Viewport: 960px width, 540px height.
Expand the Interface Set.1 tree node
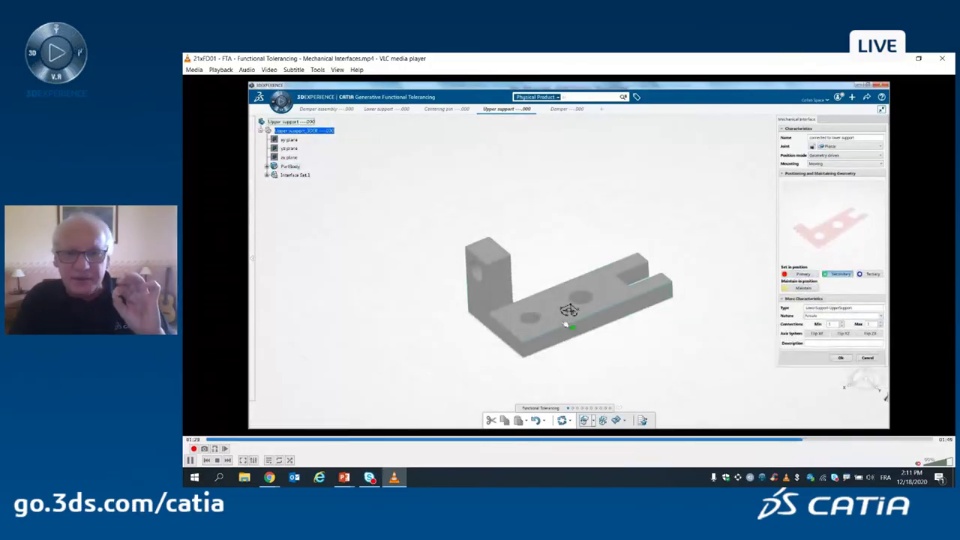(x=267, y=175)
